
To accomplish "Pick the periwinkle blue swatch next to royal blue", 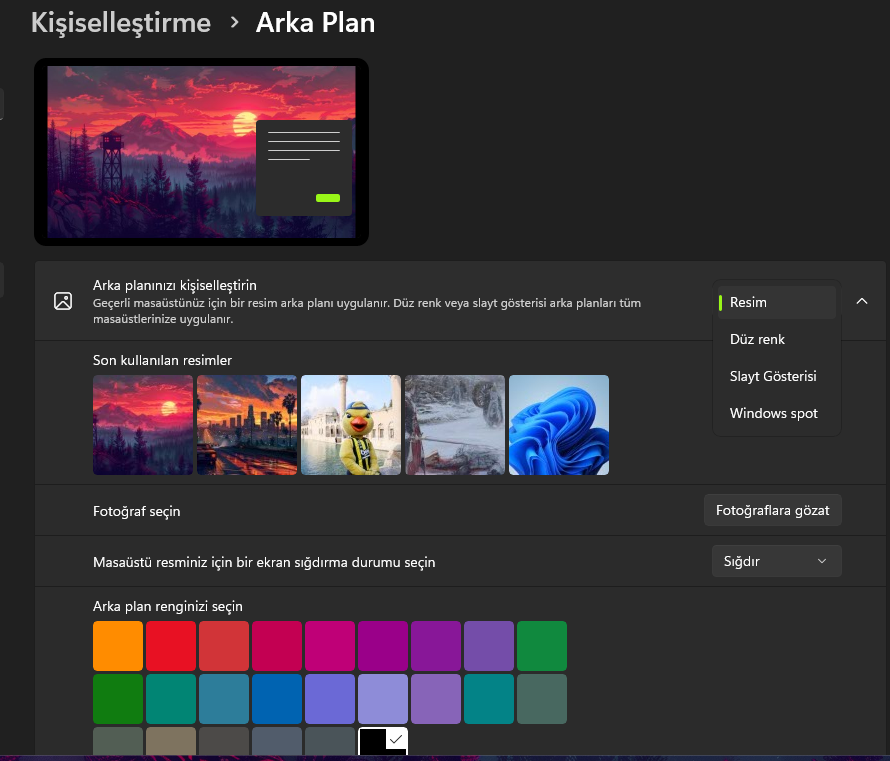I will coord(330,699).
